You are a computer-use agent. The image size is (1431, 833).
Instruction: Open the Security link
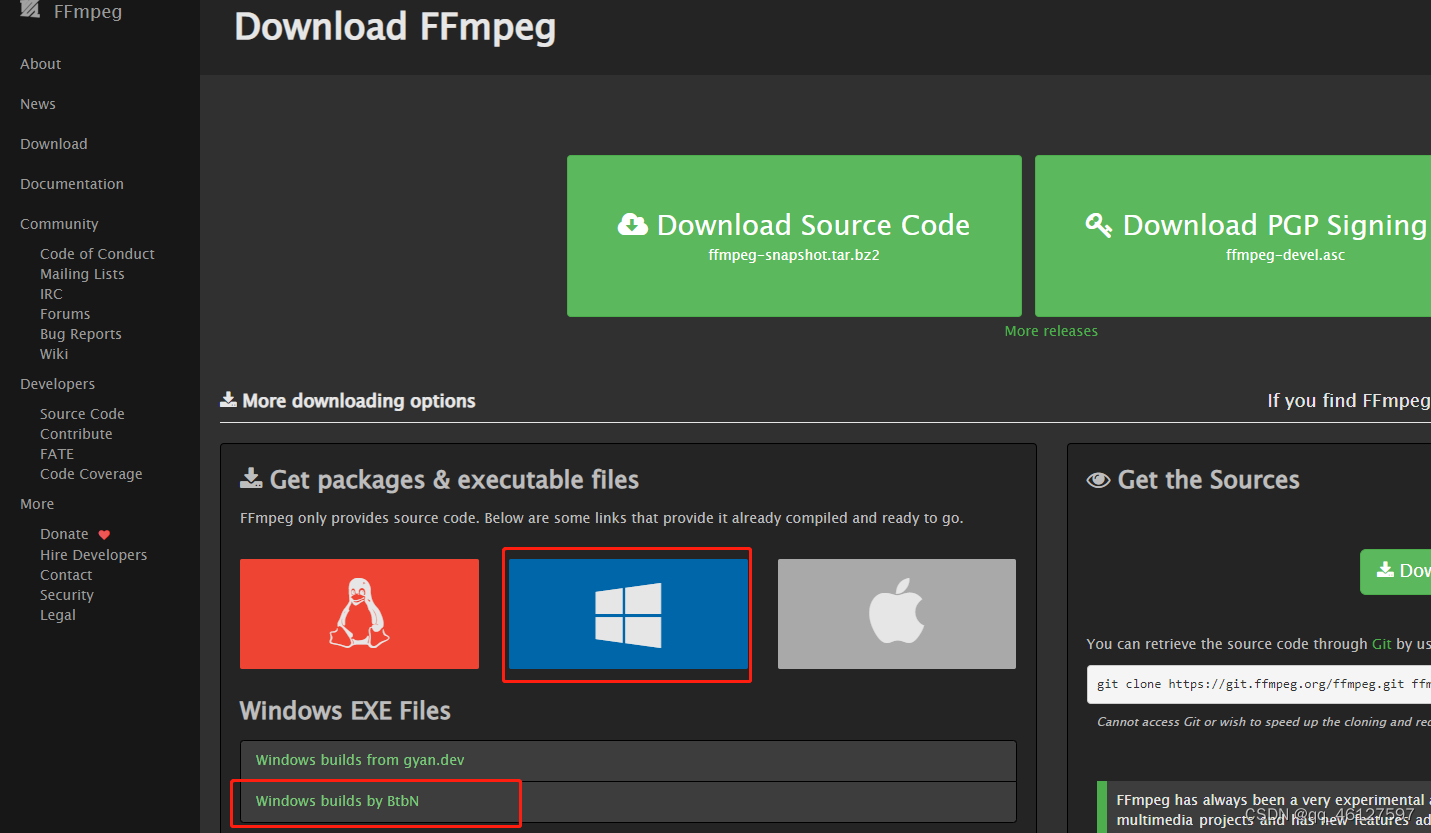[x=67, y=595]
